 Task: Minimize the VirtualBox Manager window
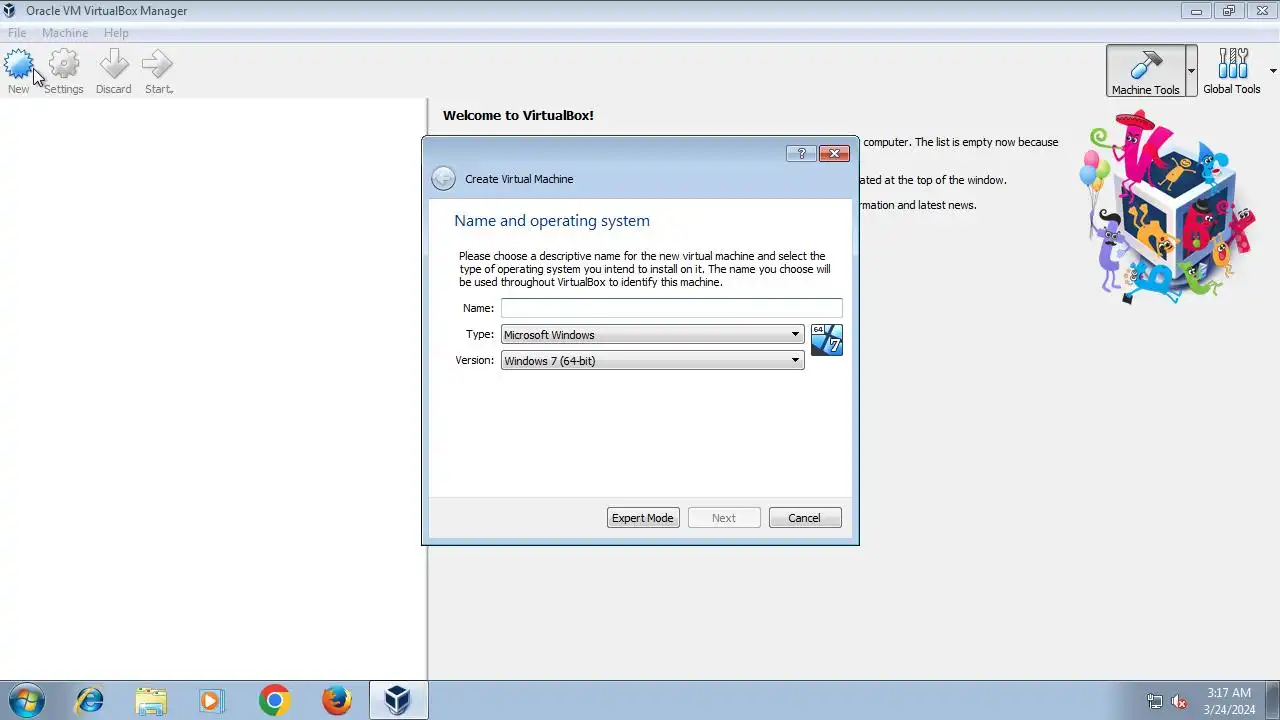coord(1195,11)
